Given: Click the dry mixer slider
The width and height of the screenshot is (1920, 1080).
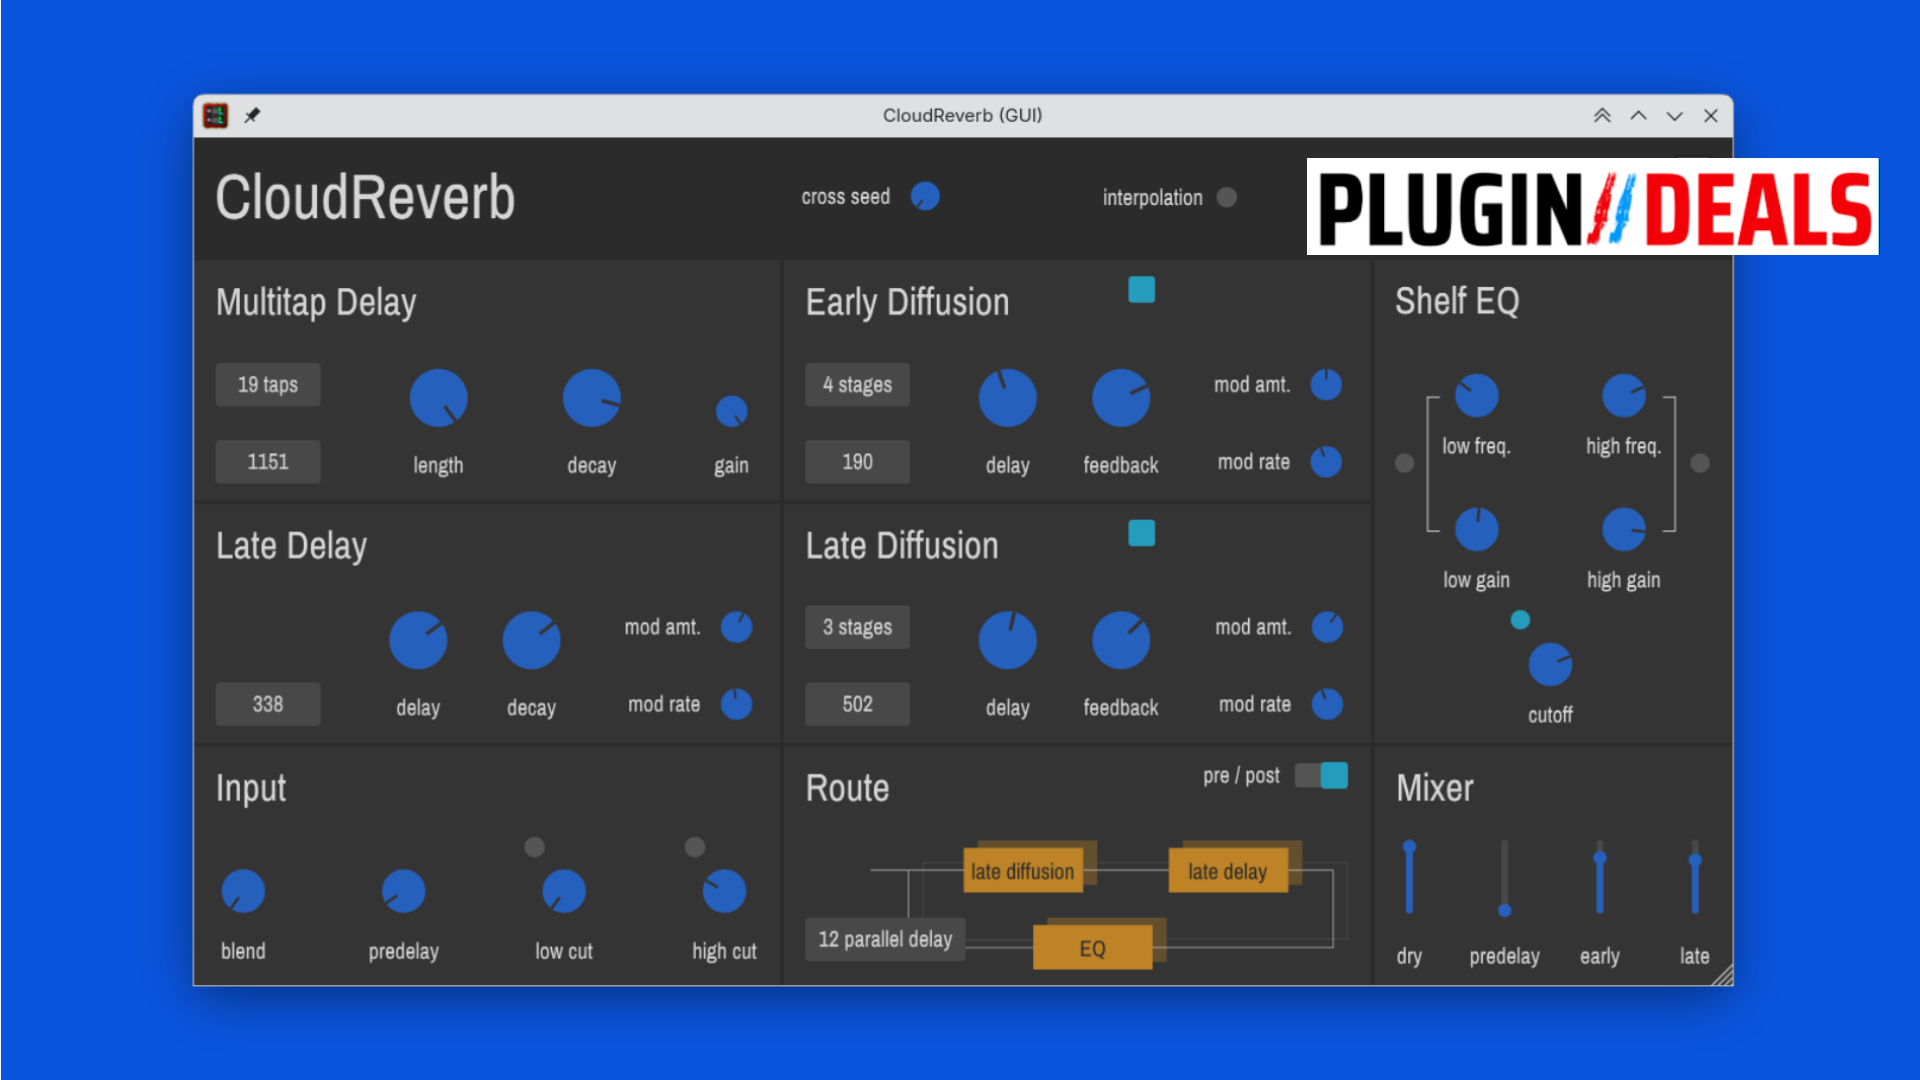Looking at the screenshot, I should 1409,878.
